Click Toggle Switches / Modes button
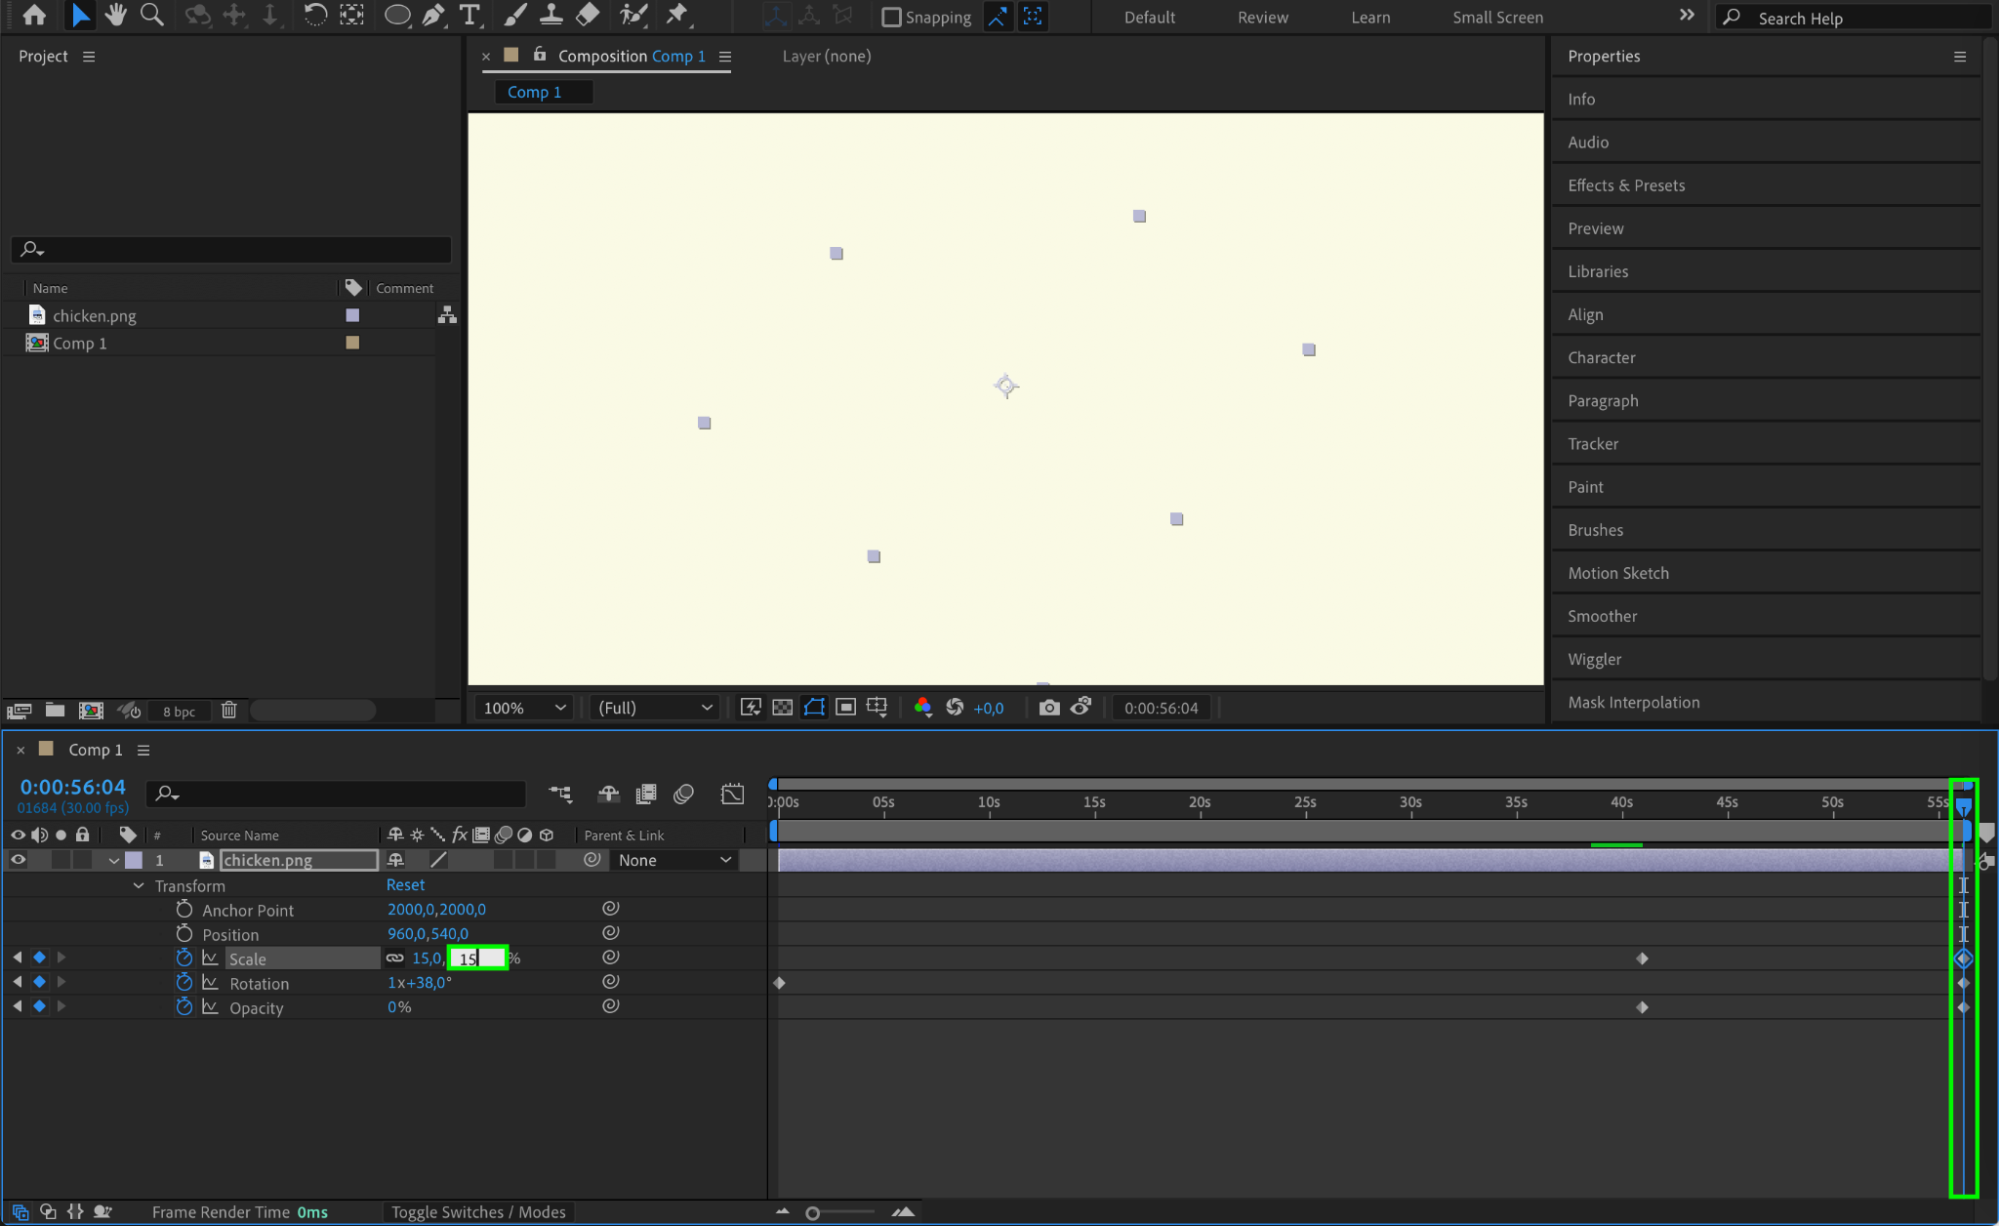The image size is (1999, 1226). click(478, 1212)
